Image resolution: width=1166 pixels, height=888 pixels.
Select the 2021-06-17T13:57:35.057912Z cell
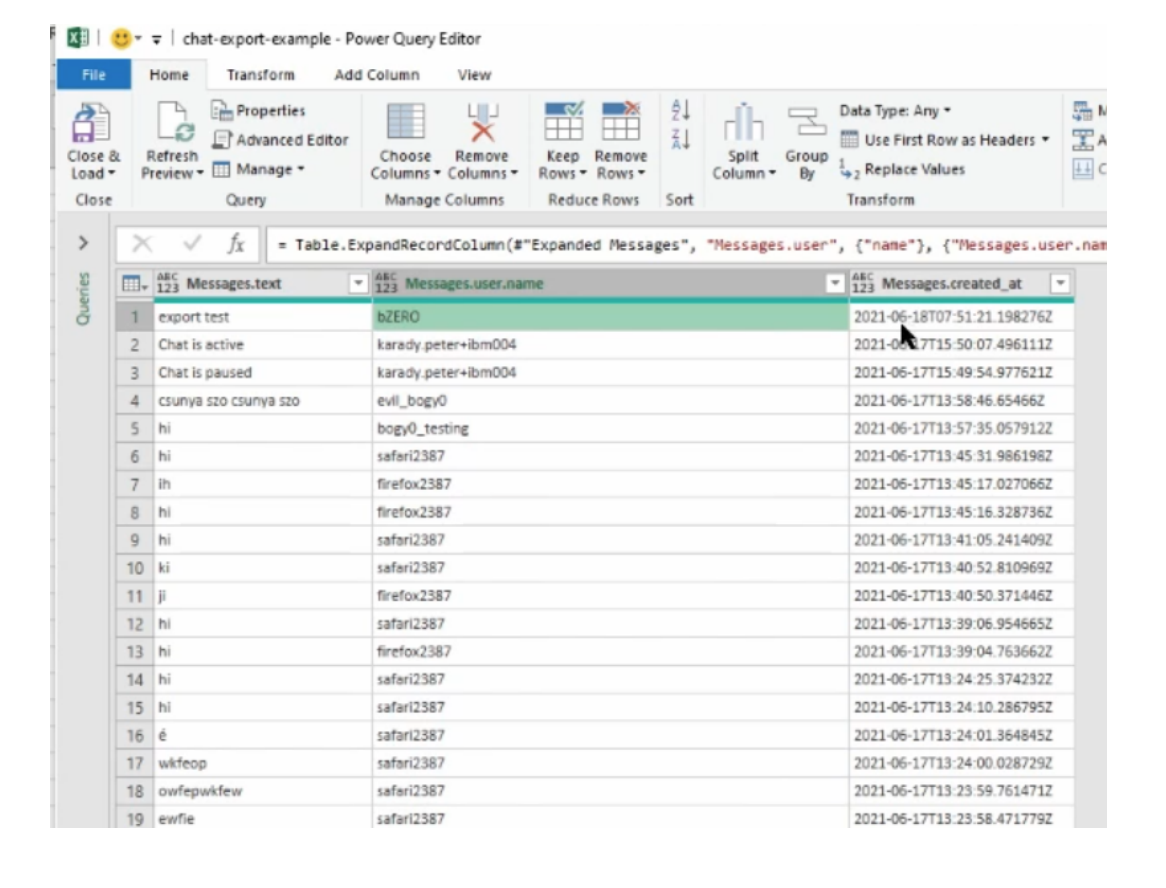[x=962, y=428]
